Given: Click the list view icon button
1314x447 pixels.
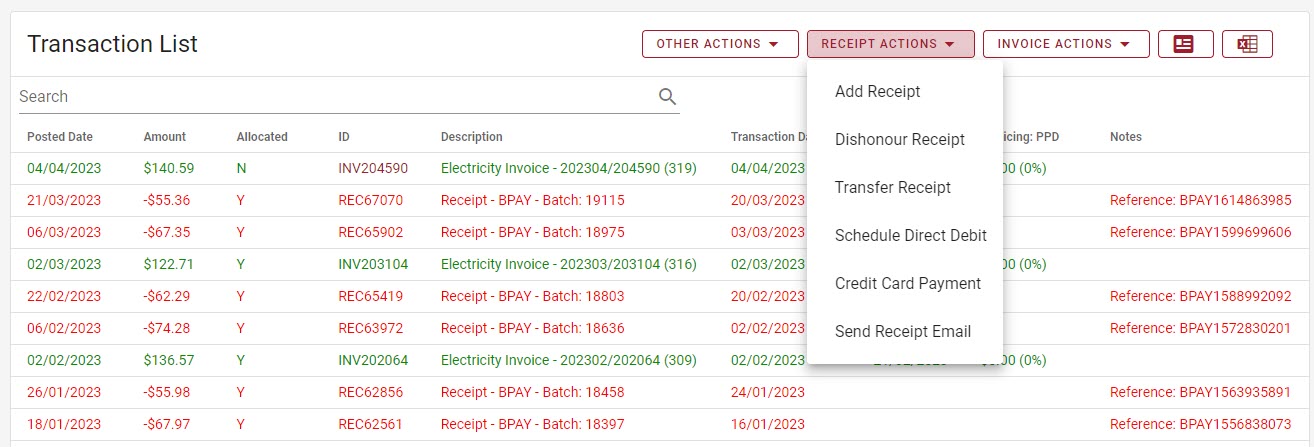Looking at the screenshot, I should [1185, 44].
